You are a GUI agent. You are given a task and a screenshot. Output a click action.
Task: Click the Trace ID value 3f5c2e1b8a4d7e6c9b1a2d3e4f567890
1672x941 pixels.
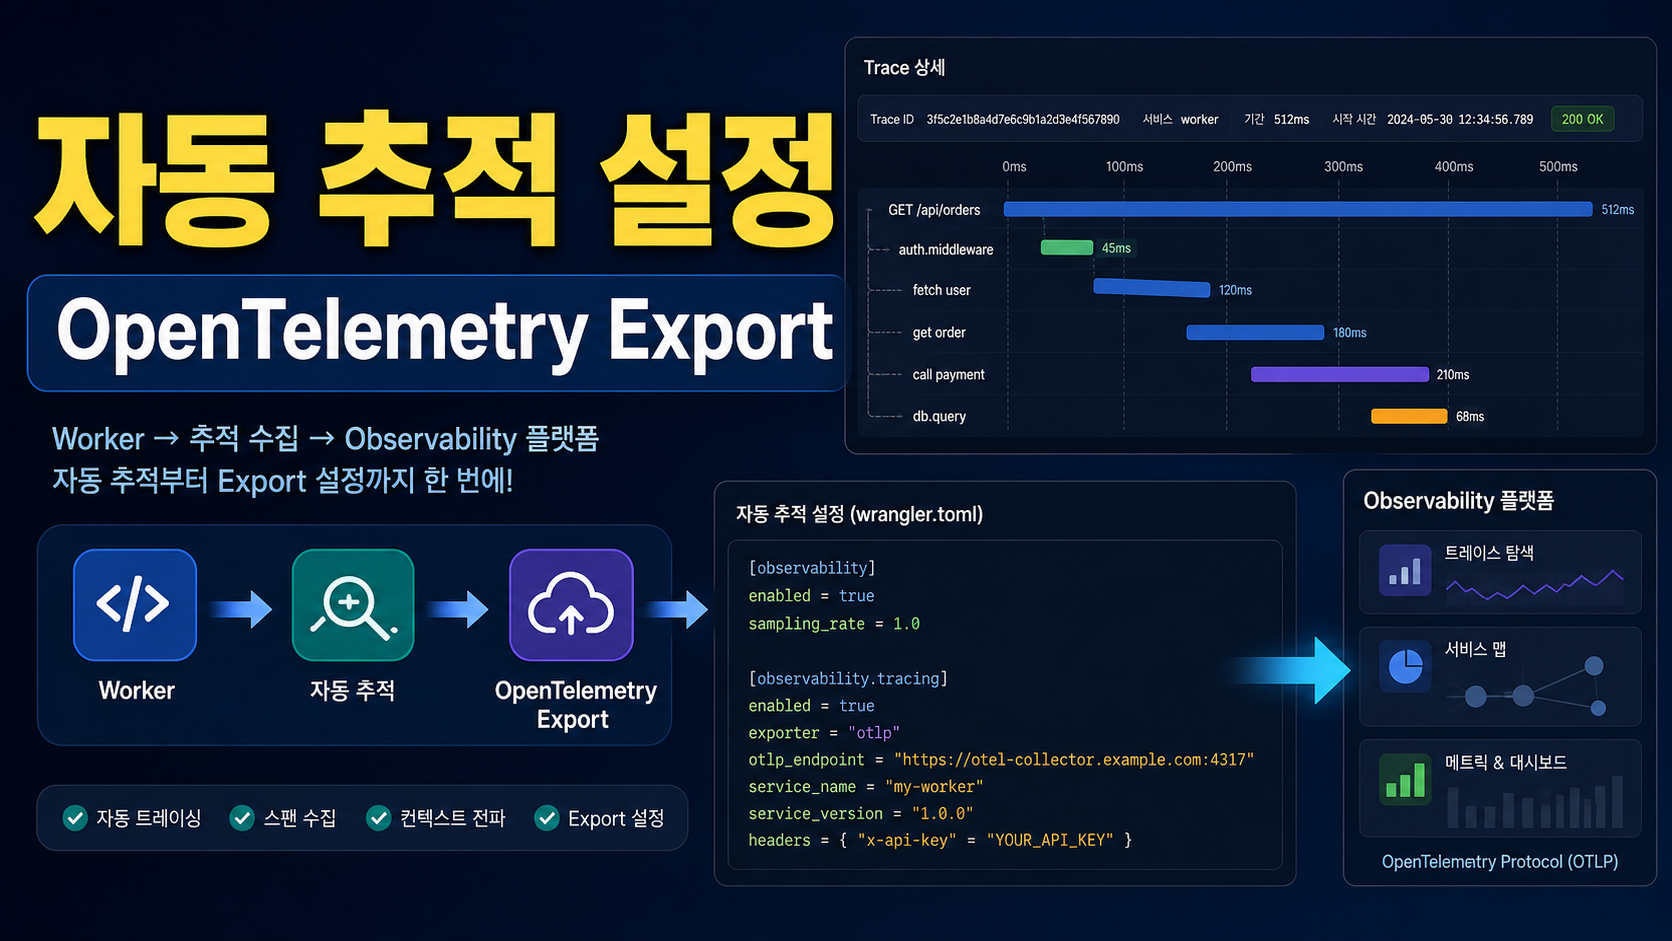(x=1023, y=119)
